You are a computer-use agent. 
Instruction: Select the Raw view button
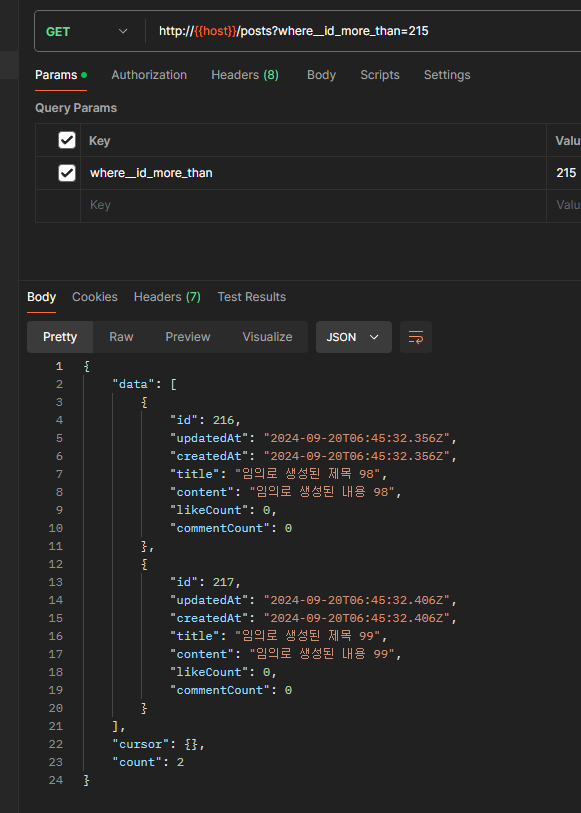point(121,337)
